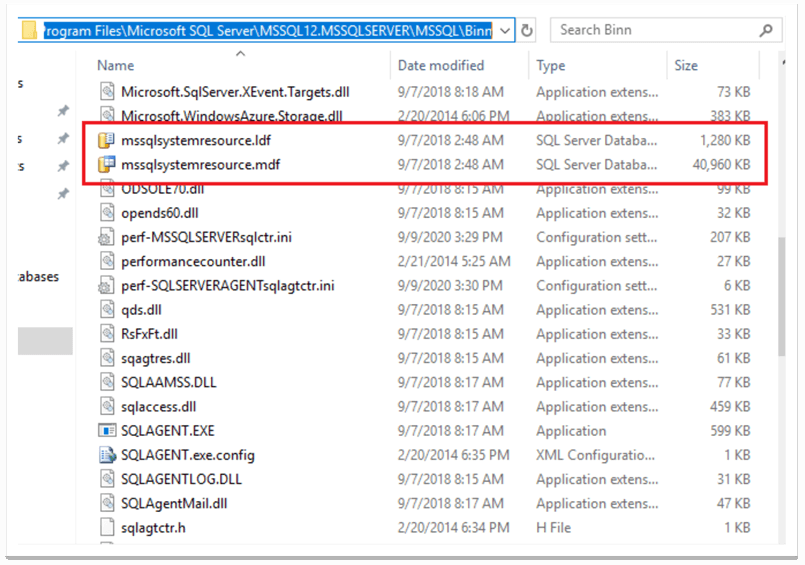This screenshot has height=565, width=805.
Task: Click icon of RsFxFt.dll
Action: [x=106, y=334]
